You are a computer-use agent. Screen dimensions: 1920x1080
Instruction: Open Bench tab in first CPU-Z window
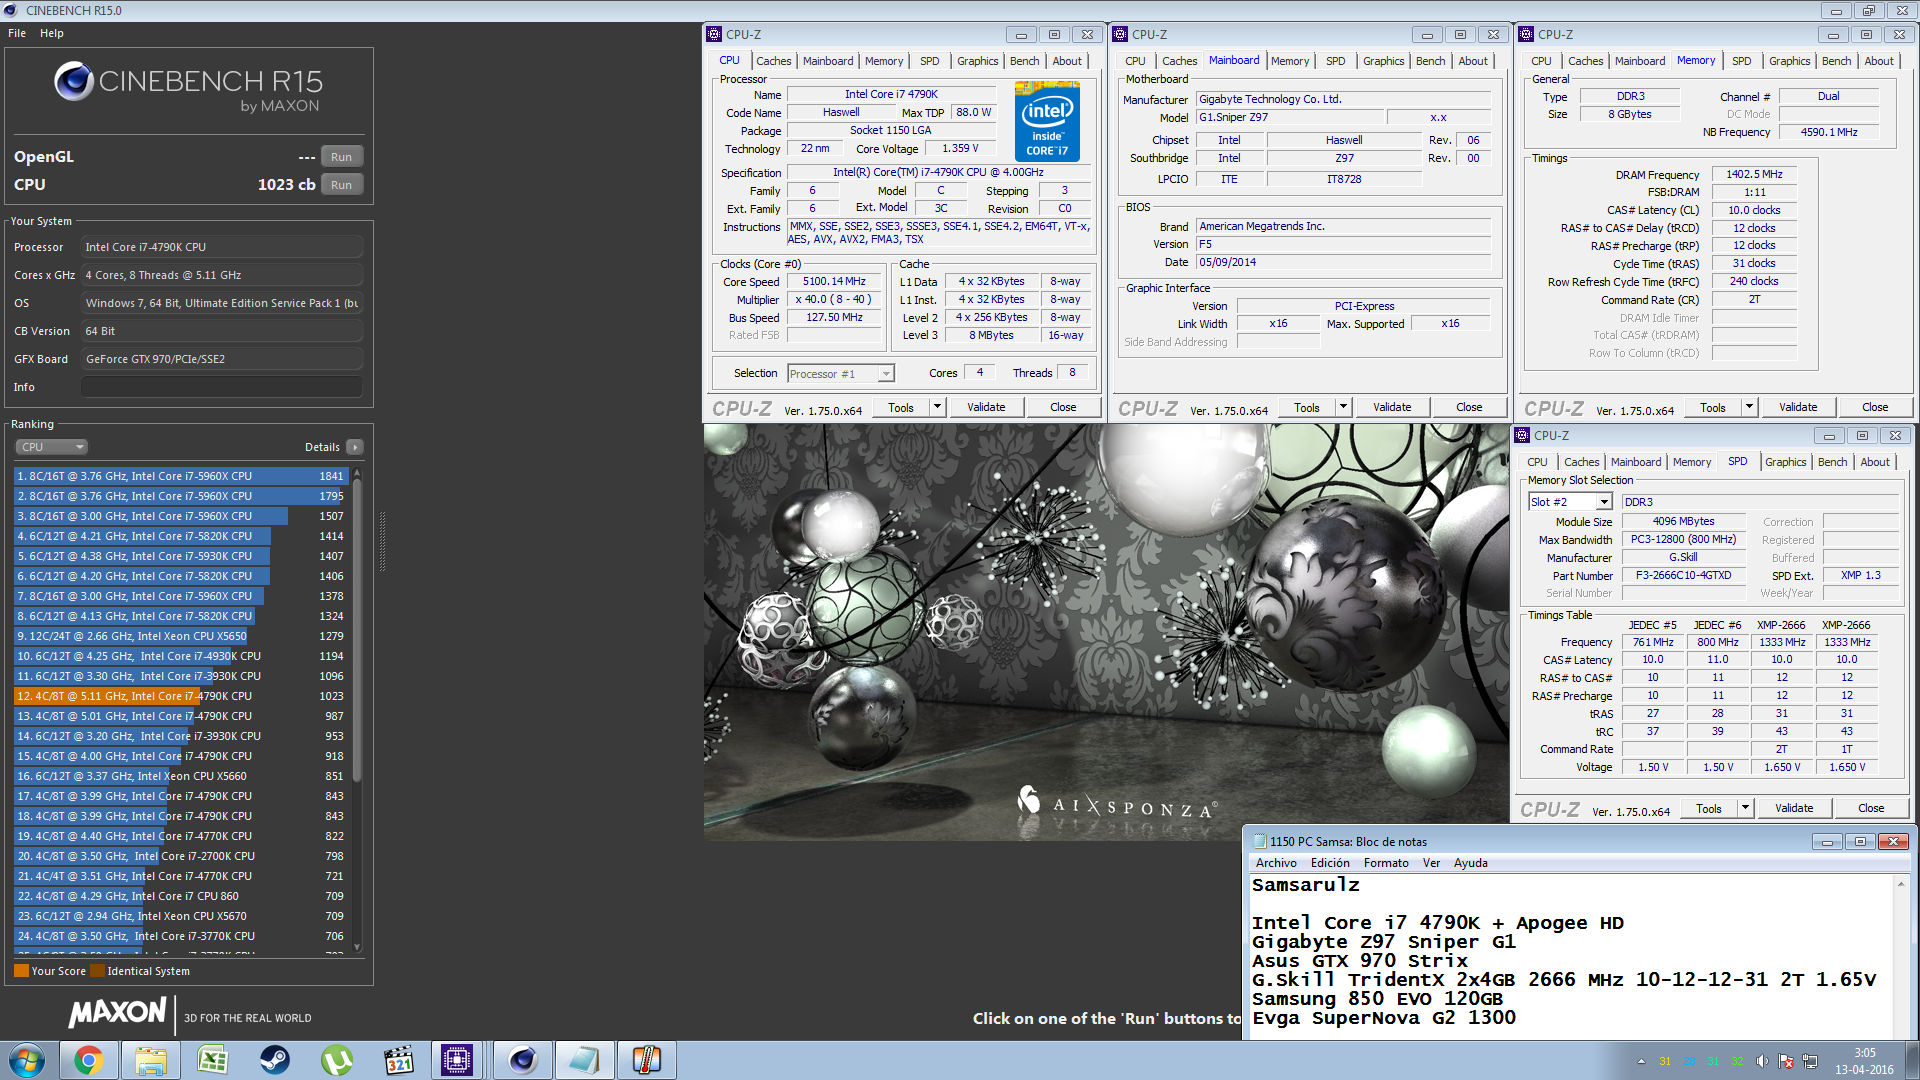coord(1024,61)
